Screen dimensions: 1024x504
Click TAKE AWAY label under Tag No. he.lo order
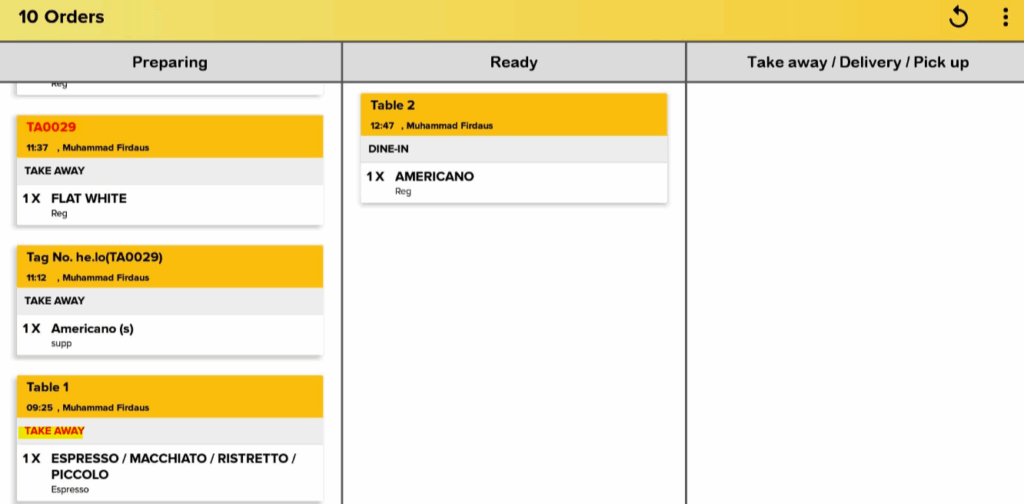pos(55,301)
